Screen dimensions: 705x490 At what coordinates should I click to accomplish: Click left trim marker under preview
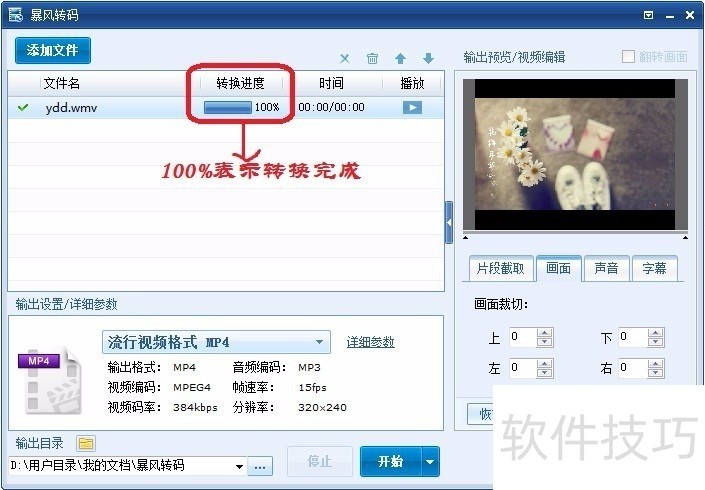[466, 237]
